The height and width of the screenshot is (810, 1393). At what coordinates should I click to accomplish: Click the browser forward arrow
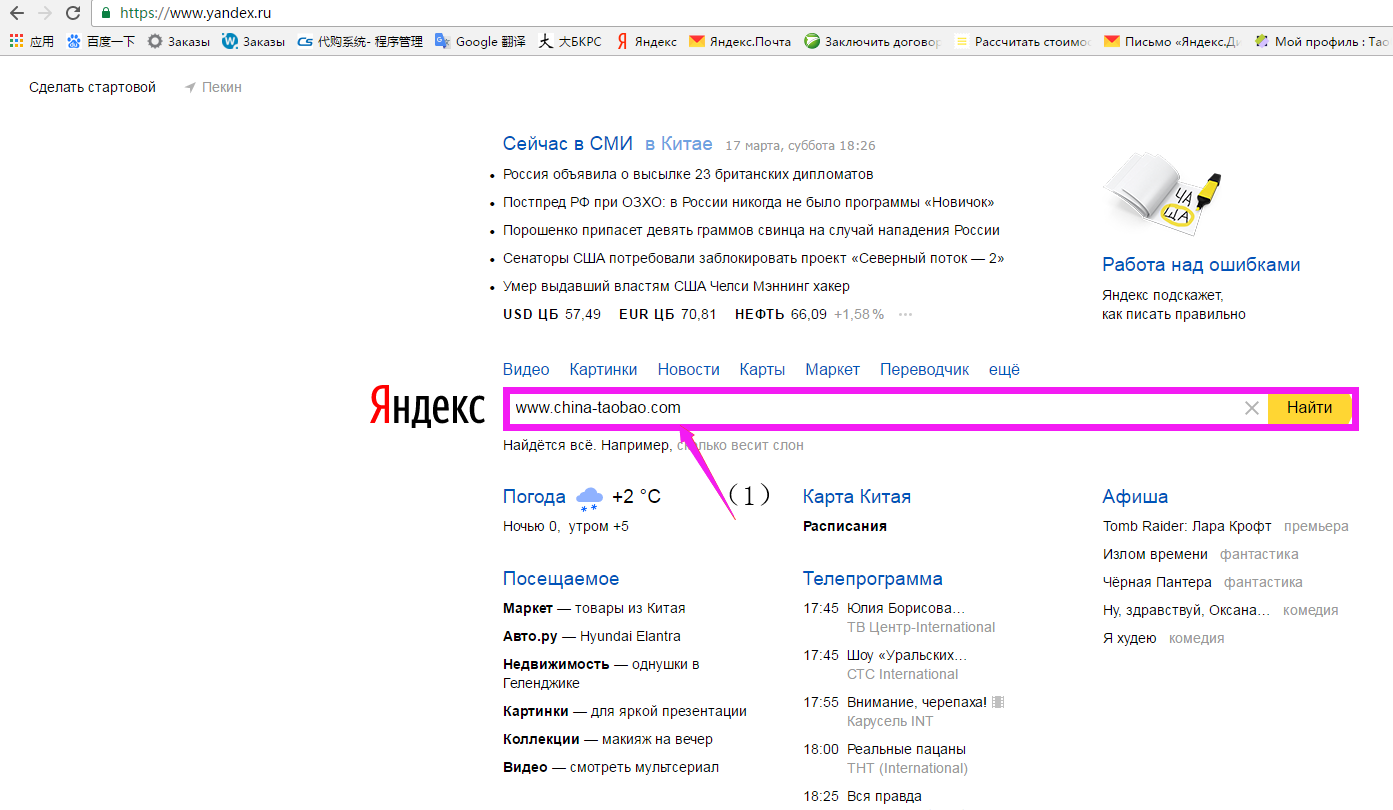(44, 13)
